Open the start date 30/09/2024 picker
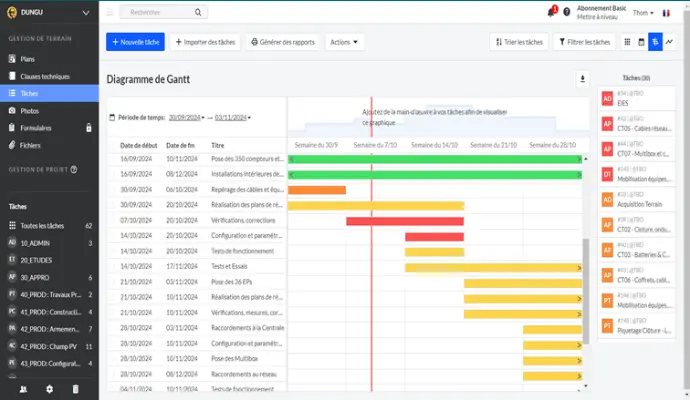690x400 pixels. 187,117
